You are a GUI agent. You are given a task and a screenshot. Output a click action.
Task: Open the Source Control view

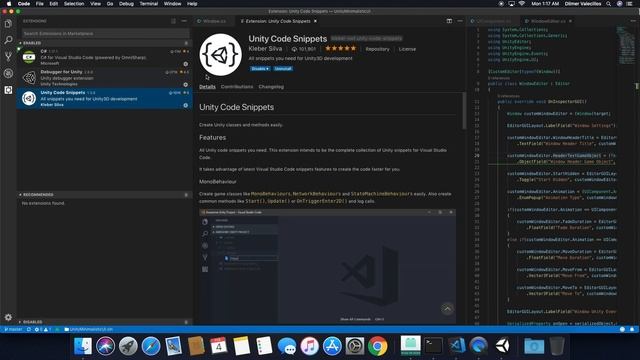point(8,56)
